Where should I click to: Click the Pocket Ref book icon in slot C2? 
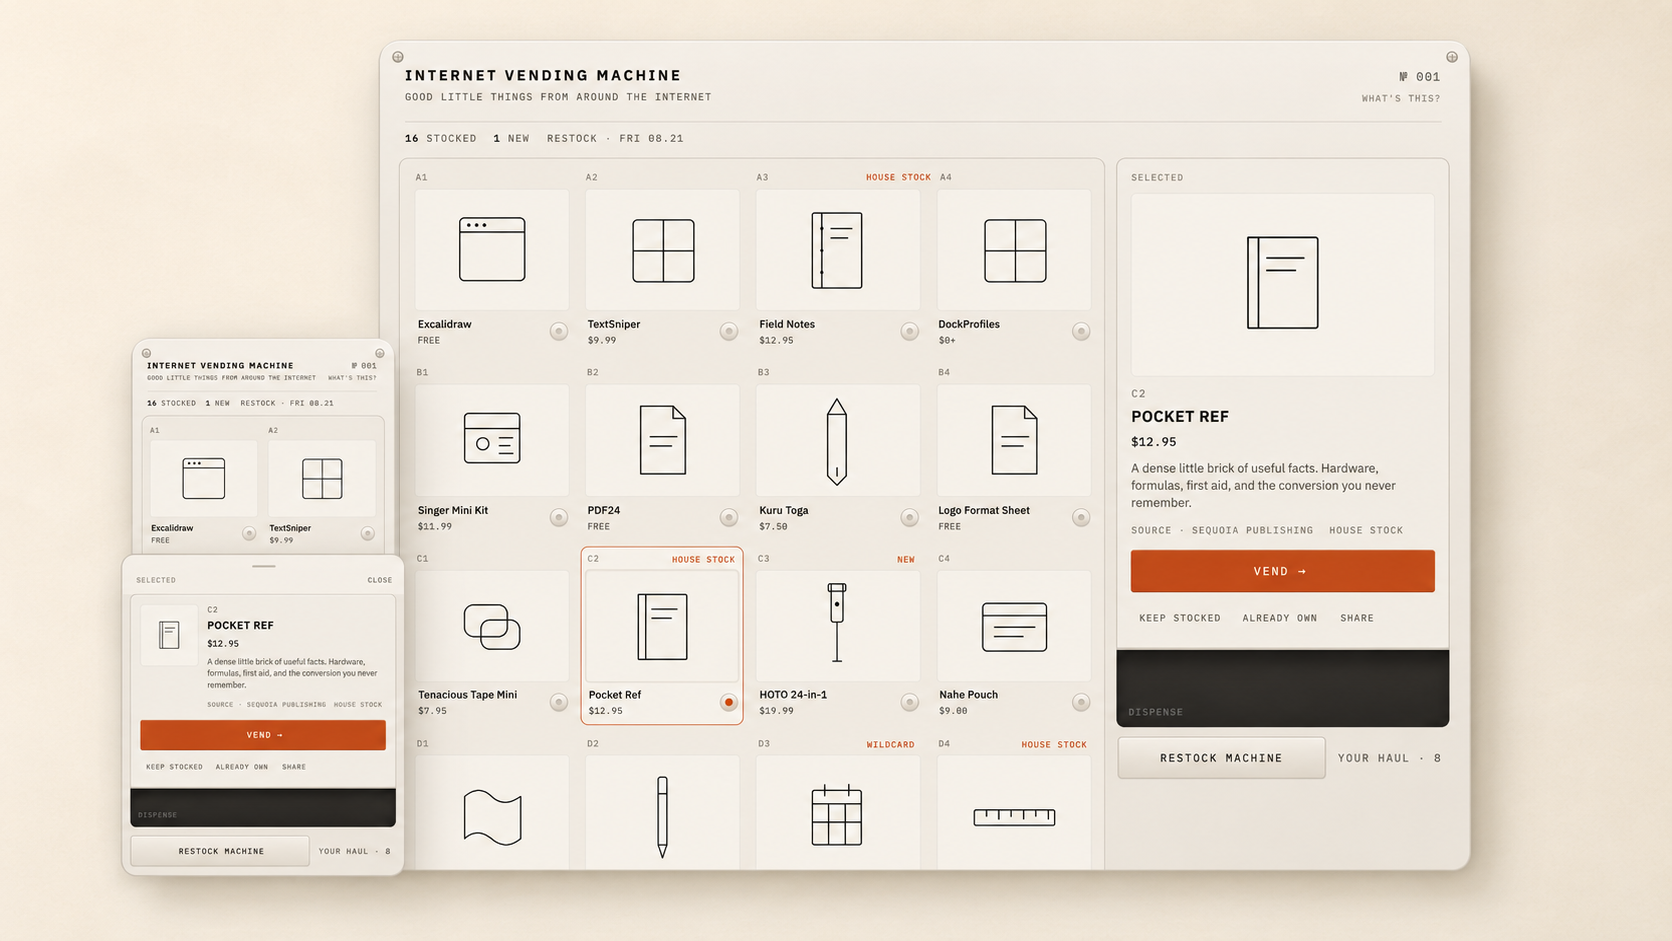click(x=663, y=627)
